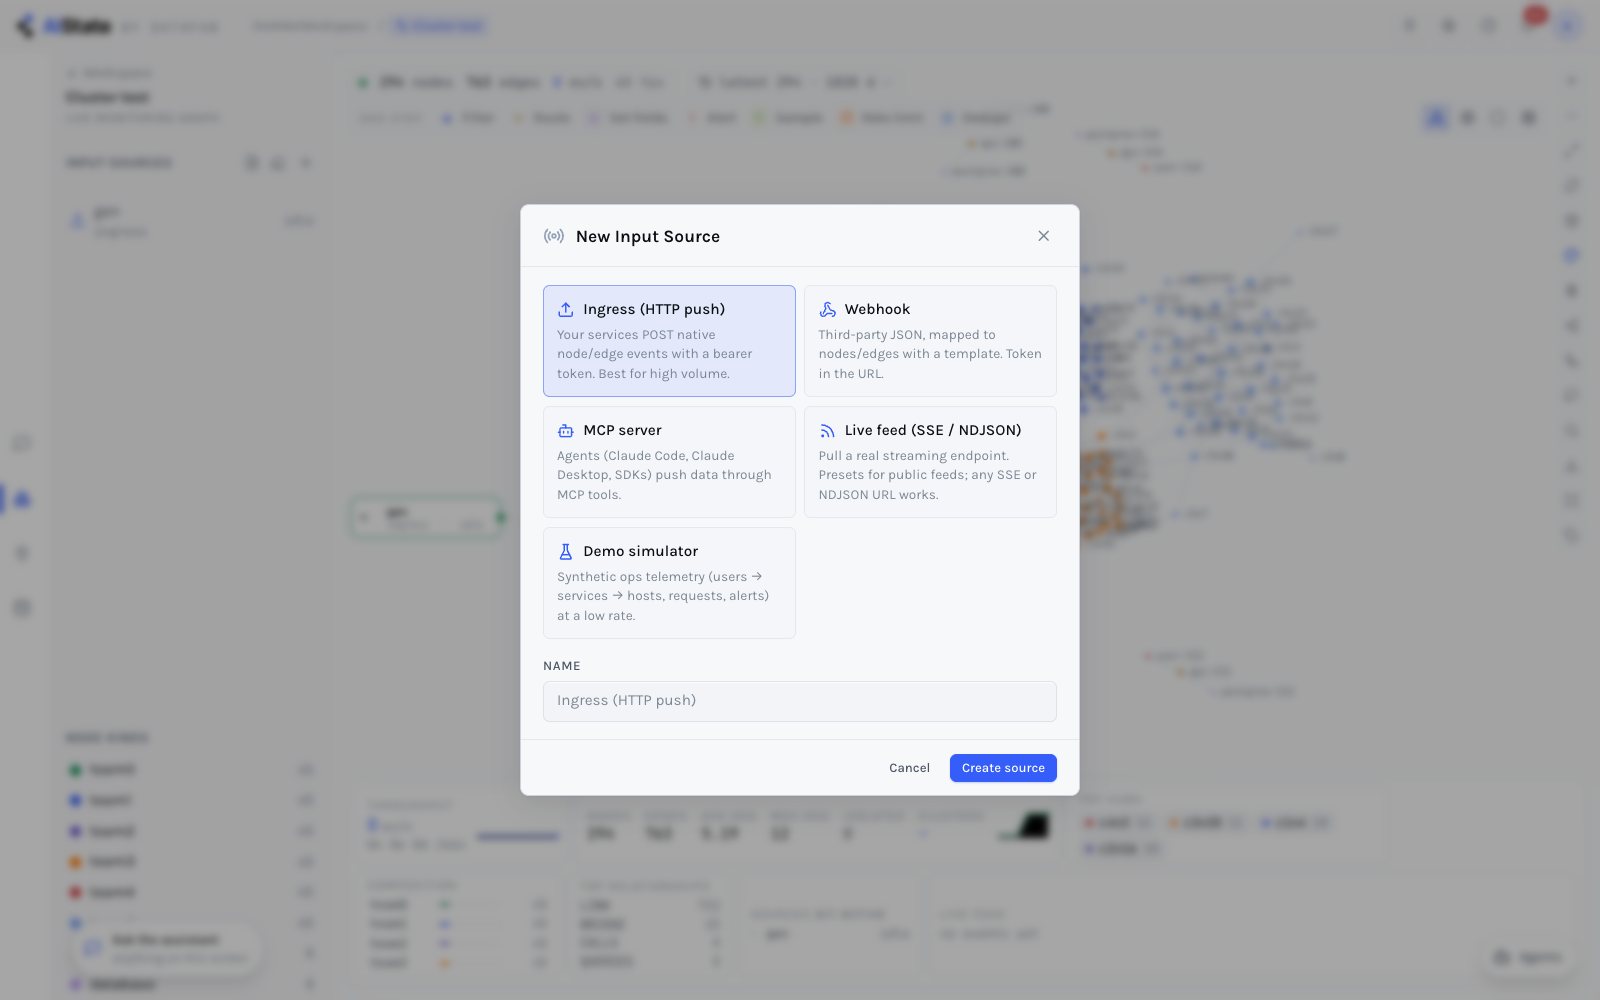Click the feed icon on Live feed card
The height and width of the screenshot is (1000, 1600).
coord(827,431)
